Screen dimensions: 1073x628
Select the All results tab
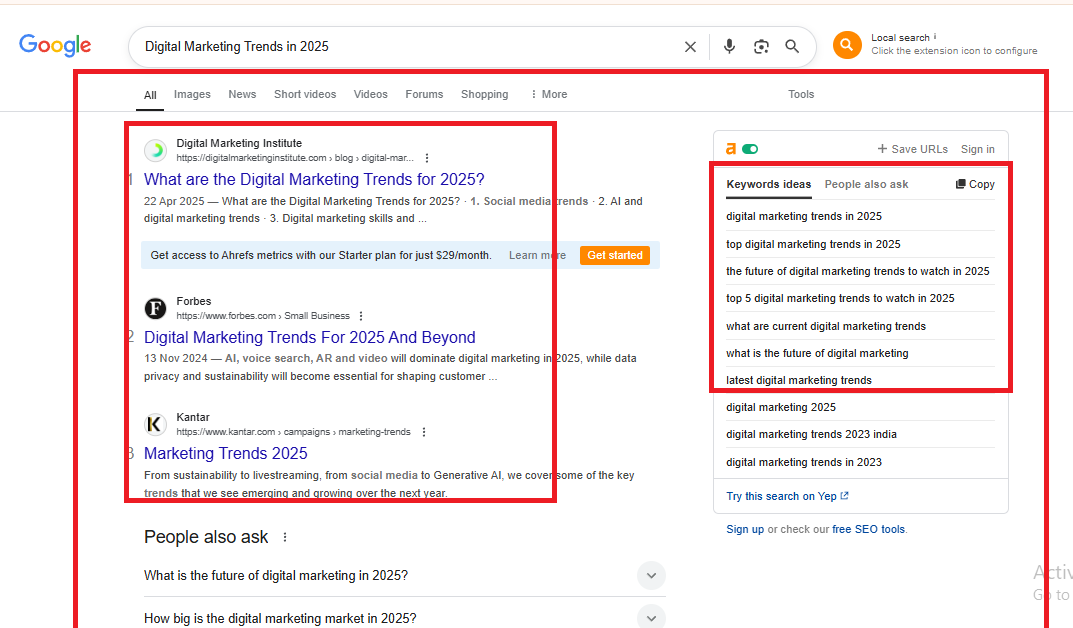tap(151, 95)
